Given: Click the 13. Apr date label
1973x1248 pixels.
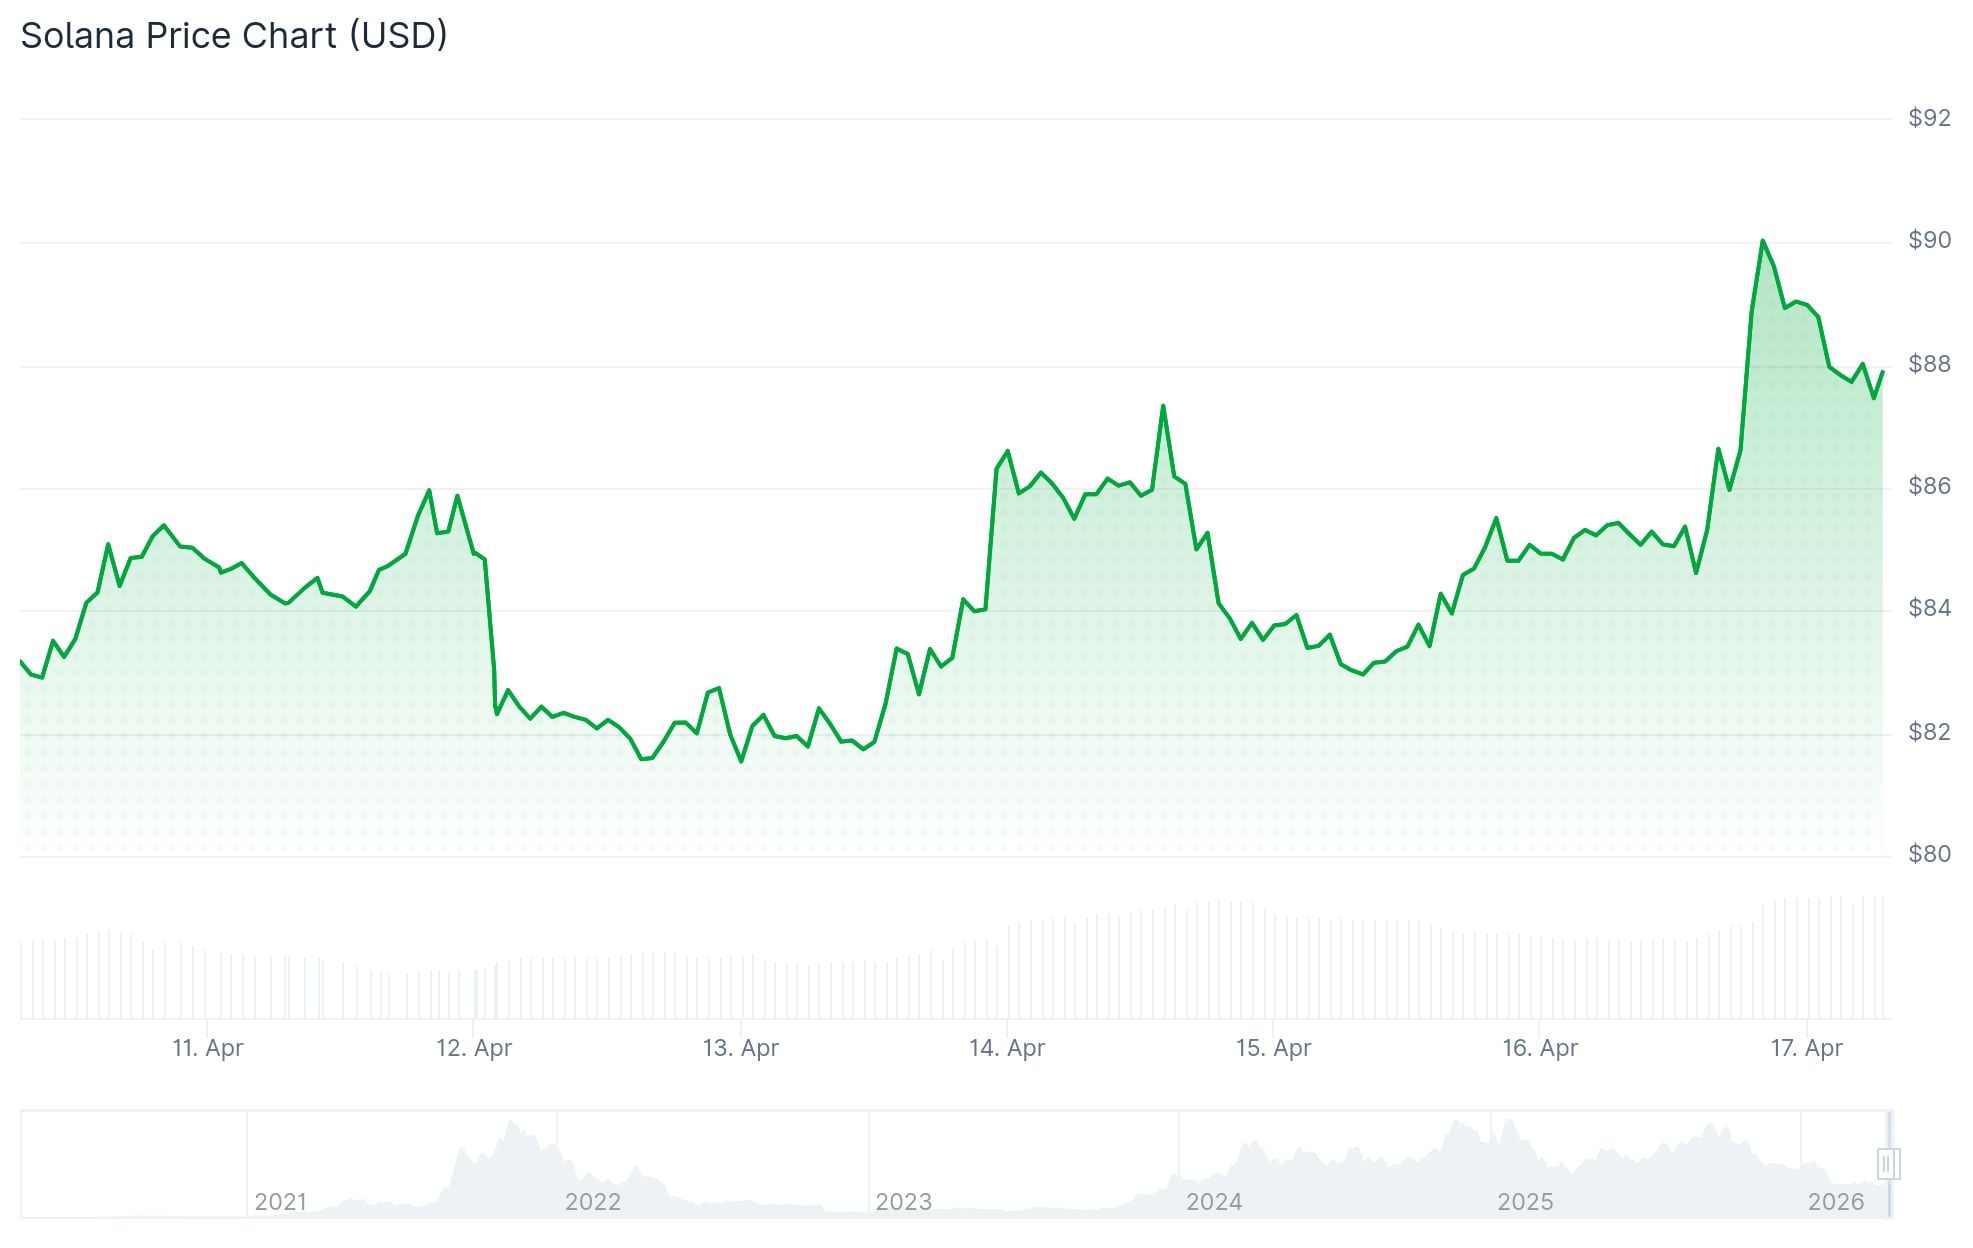Looking at the screenshot, I should [x=740, y=1049].
